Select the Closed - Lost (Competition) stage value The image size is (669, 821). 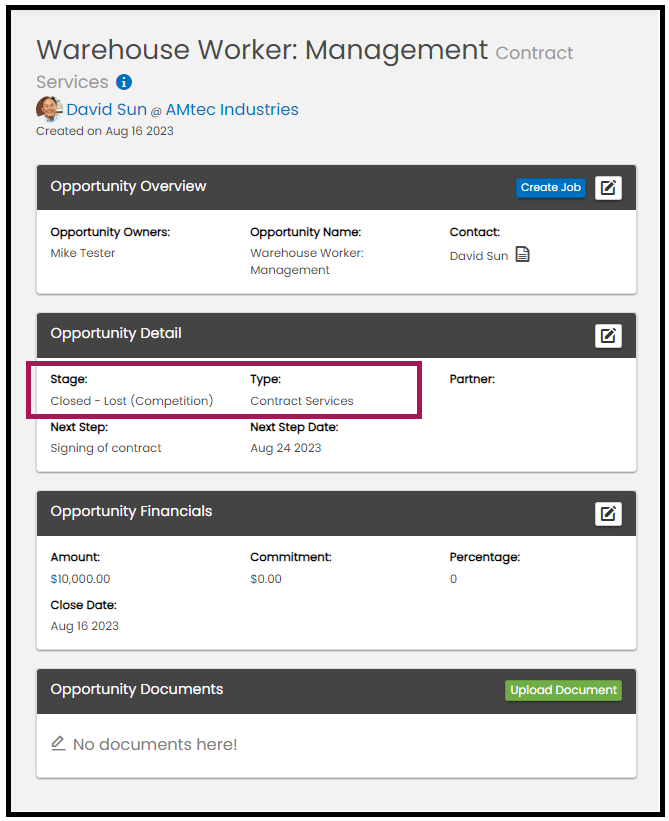point(132,401)
